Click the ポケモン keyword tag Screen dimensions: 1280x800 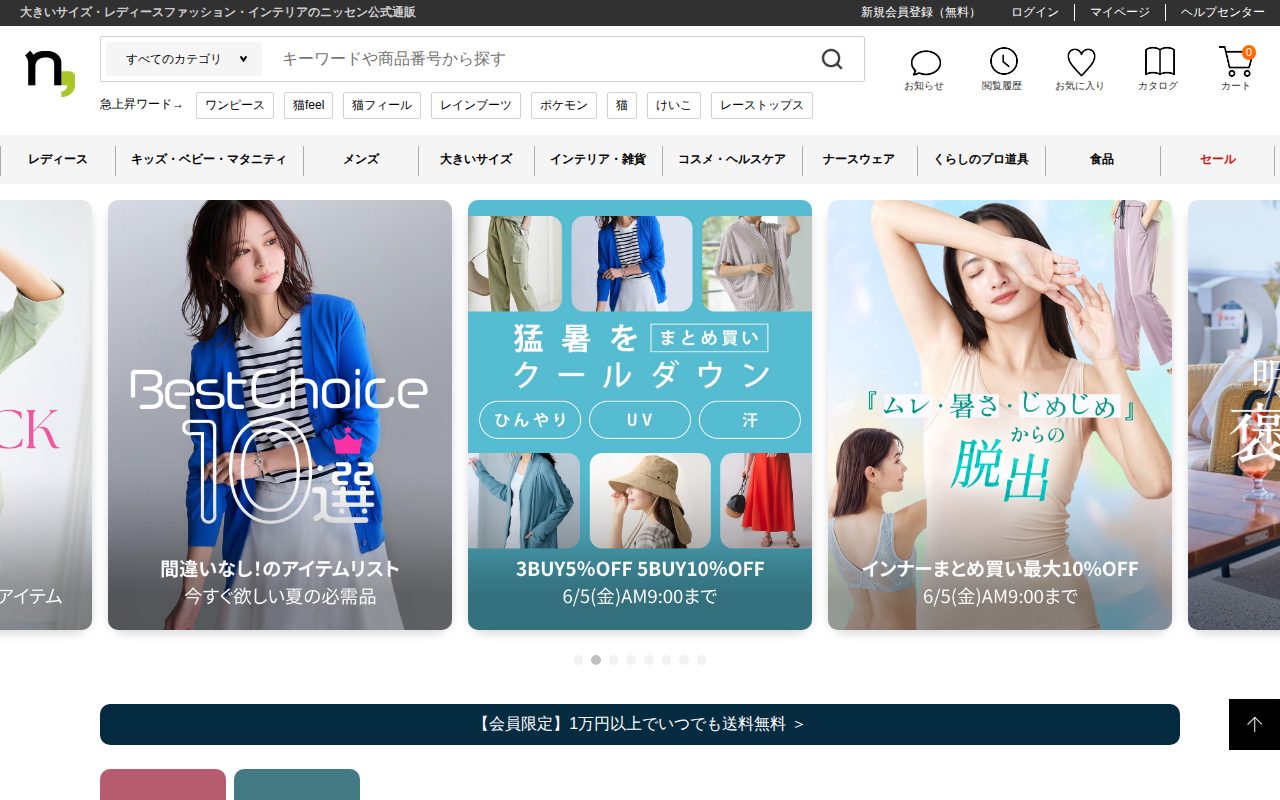tap(564, 105)
